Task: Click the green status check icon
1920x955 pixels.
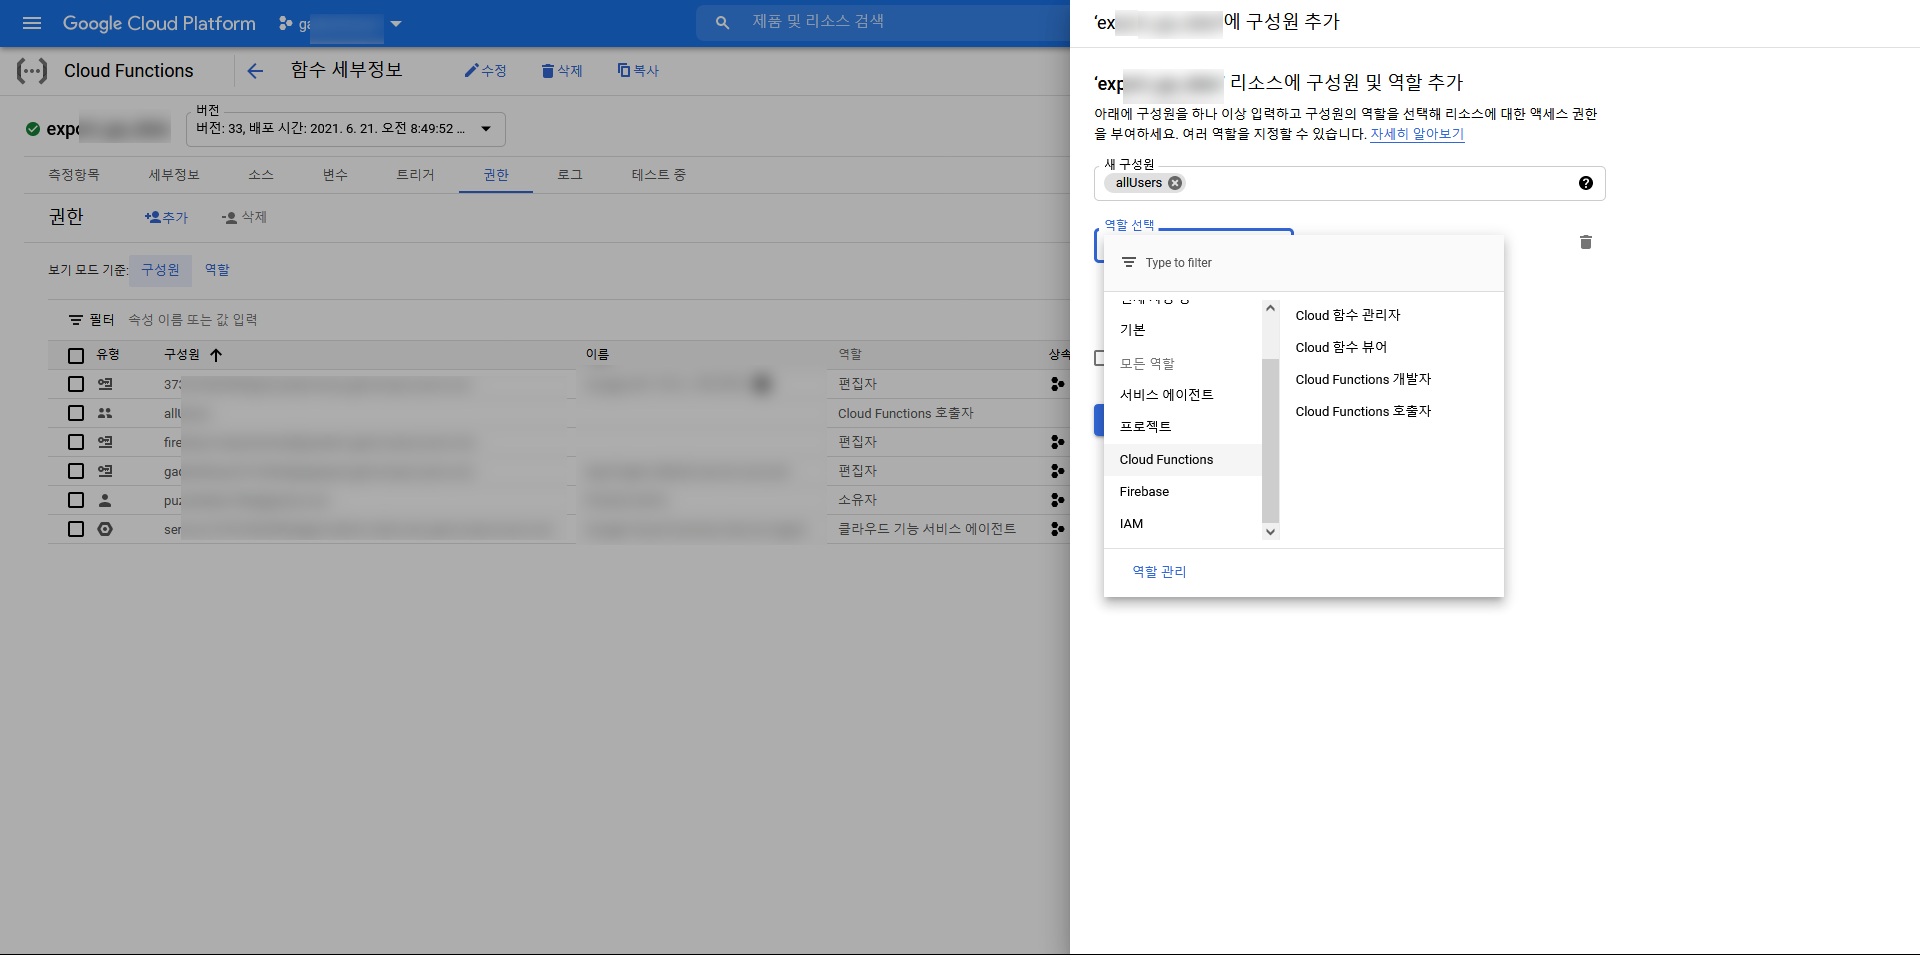Action: 33,129
